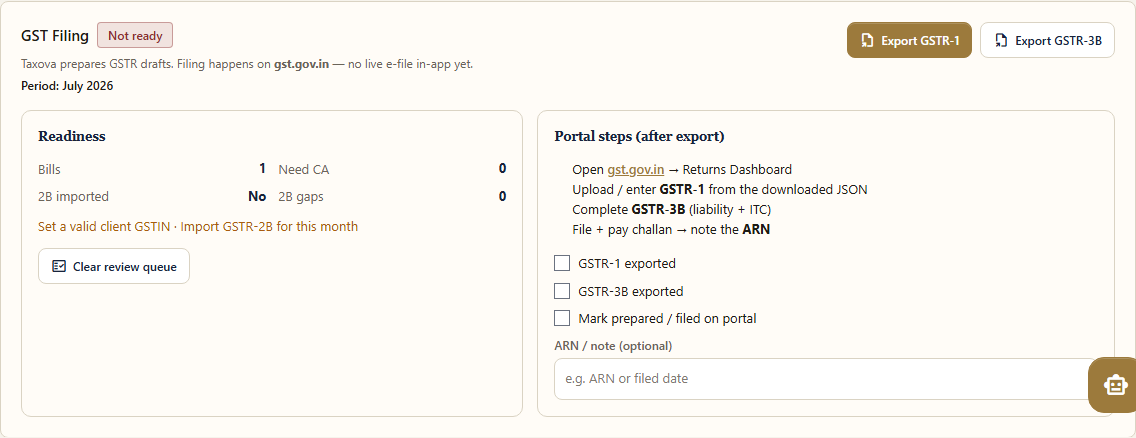Click the 'No' value for 2B imported
This screenshot has width=1136, height=438.
pyautogui.click(x=256, y=196)
